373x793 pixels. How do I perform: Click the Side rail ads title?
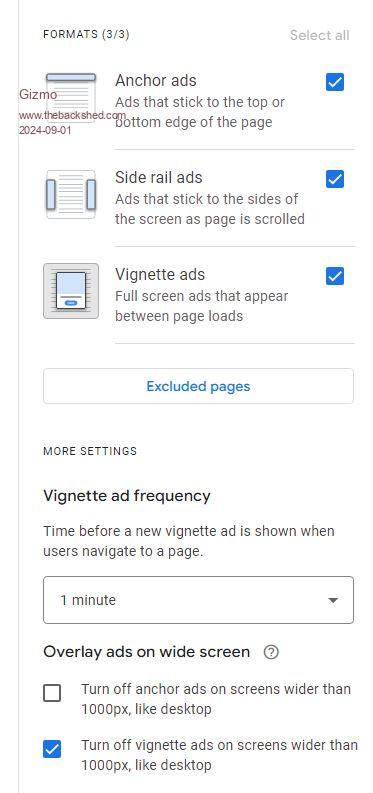point(159,178)
